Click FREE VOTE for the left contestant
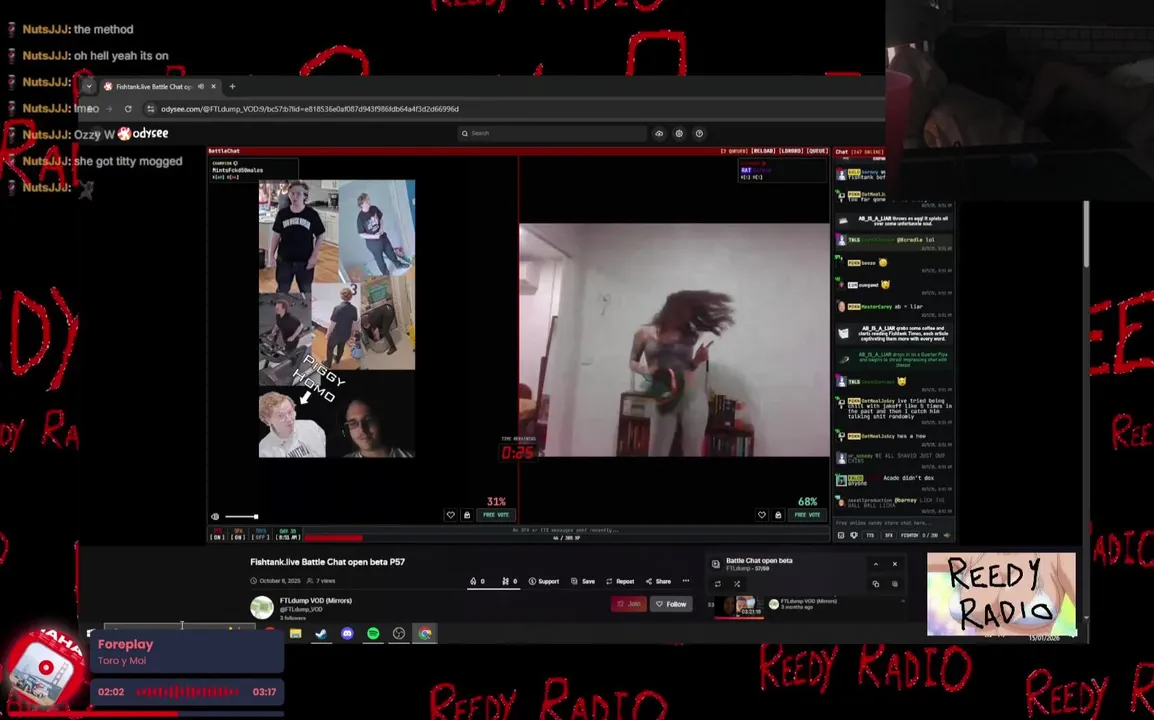This screenshot has width=1154, height=720. [496, 515]
